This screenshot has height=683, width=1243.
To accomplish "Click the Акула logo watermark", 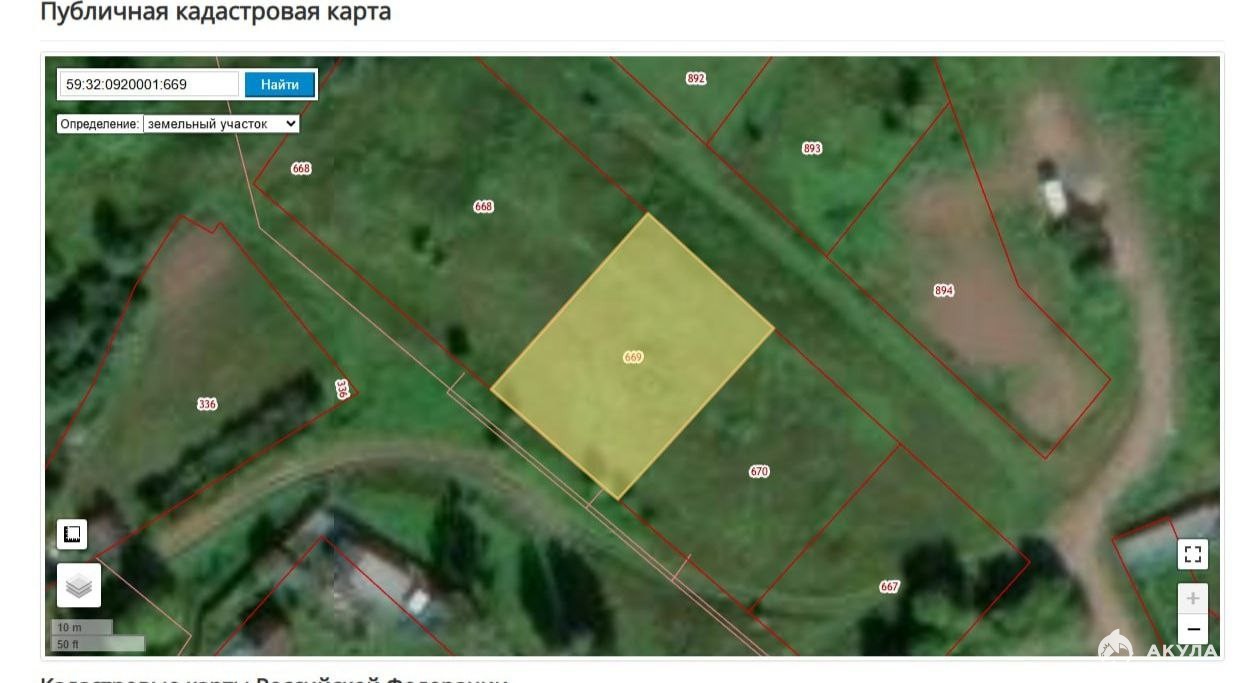I will click(x=1158, y=649).
